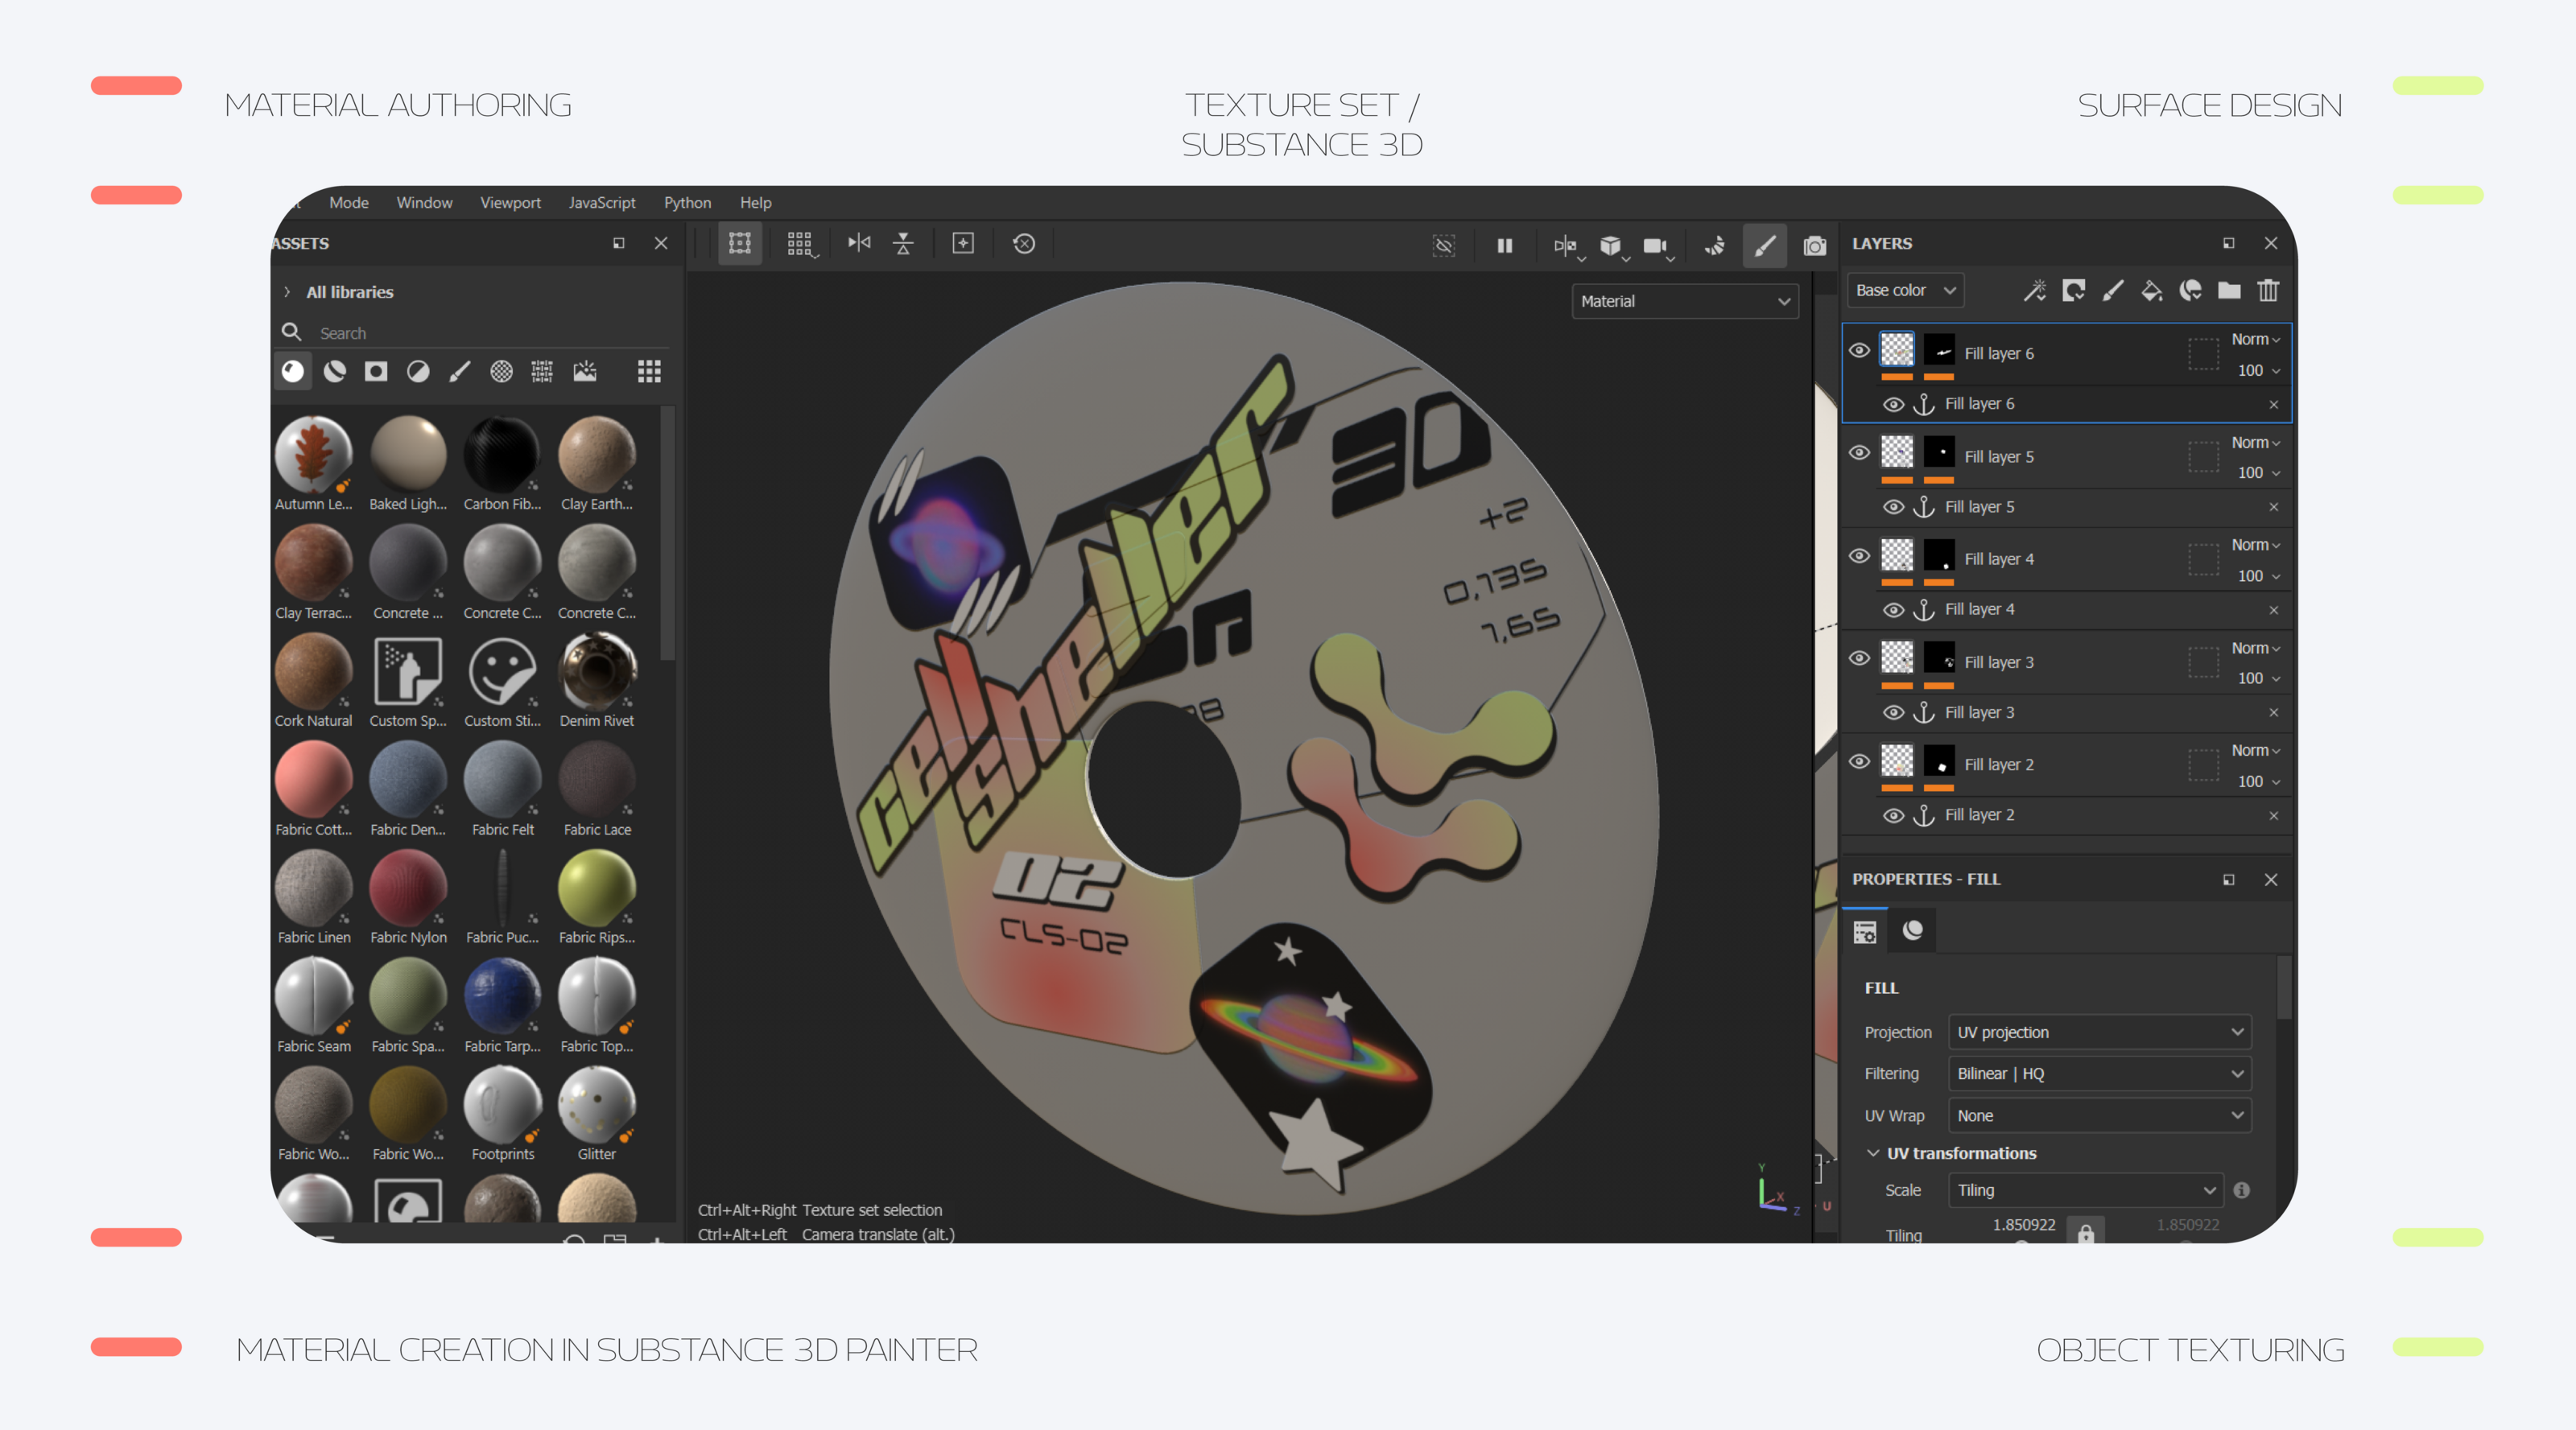The image size is (2576, 1430).
Task: Switch assets to grid view icon
Action: [x=649, y=372]
